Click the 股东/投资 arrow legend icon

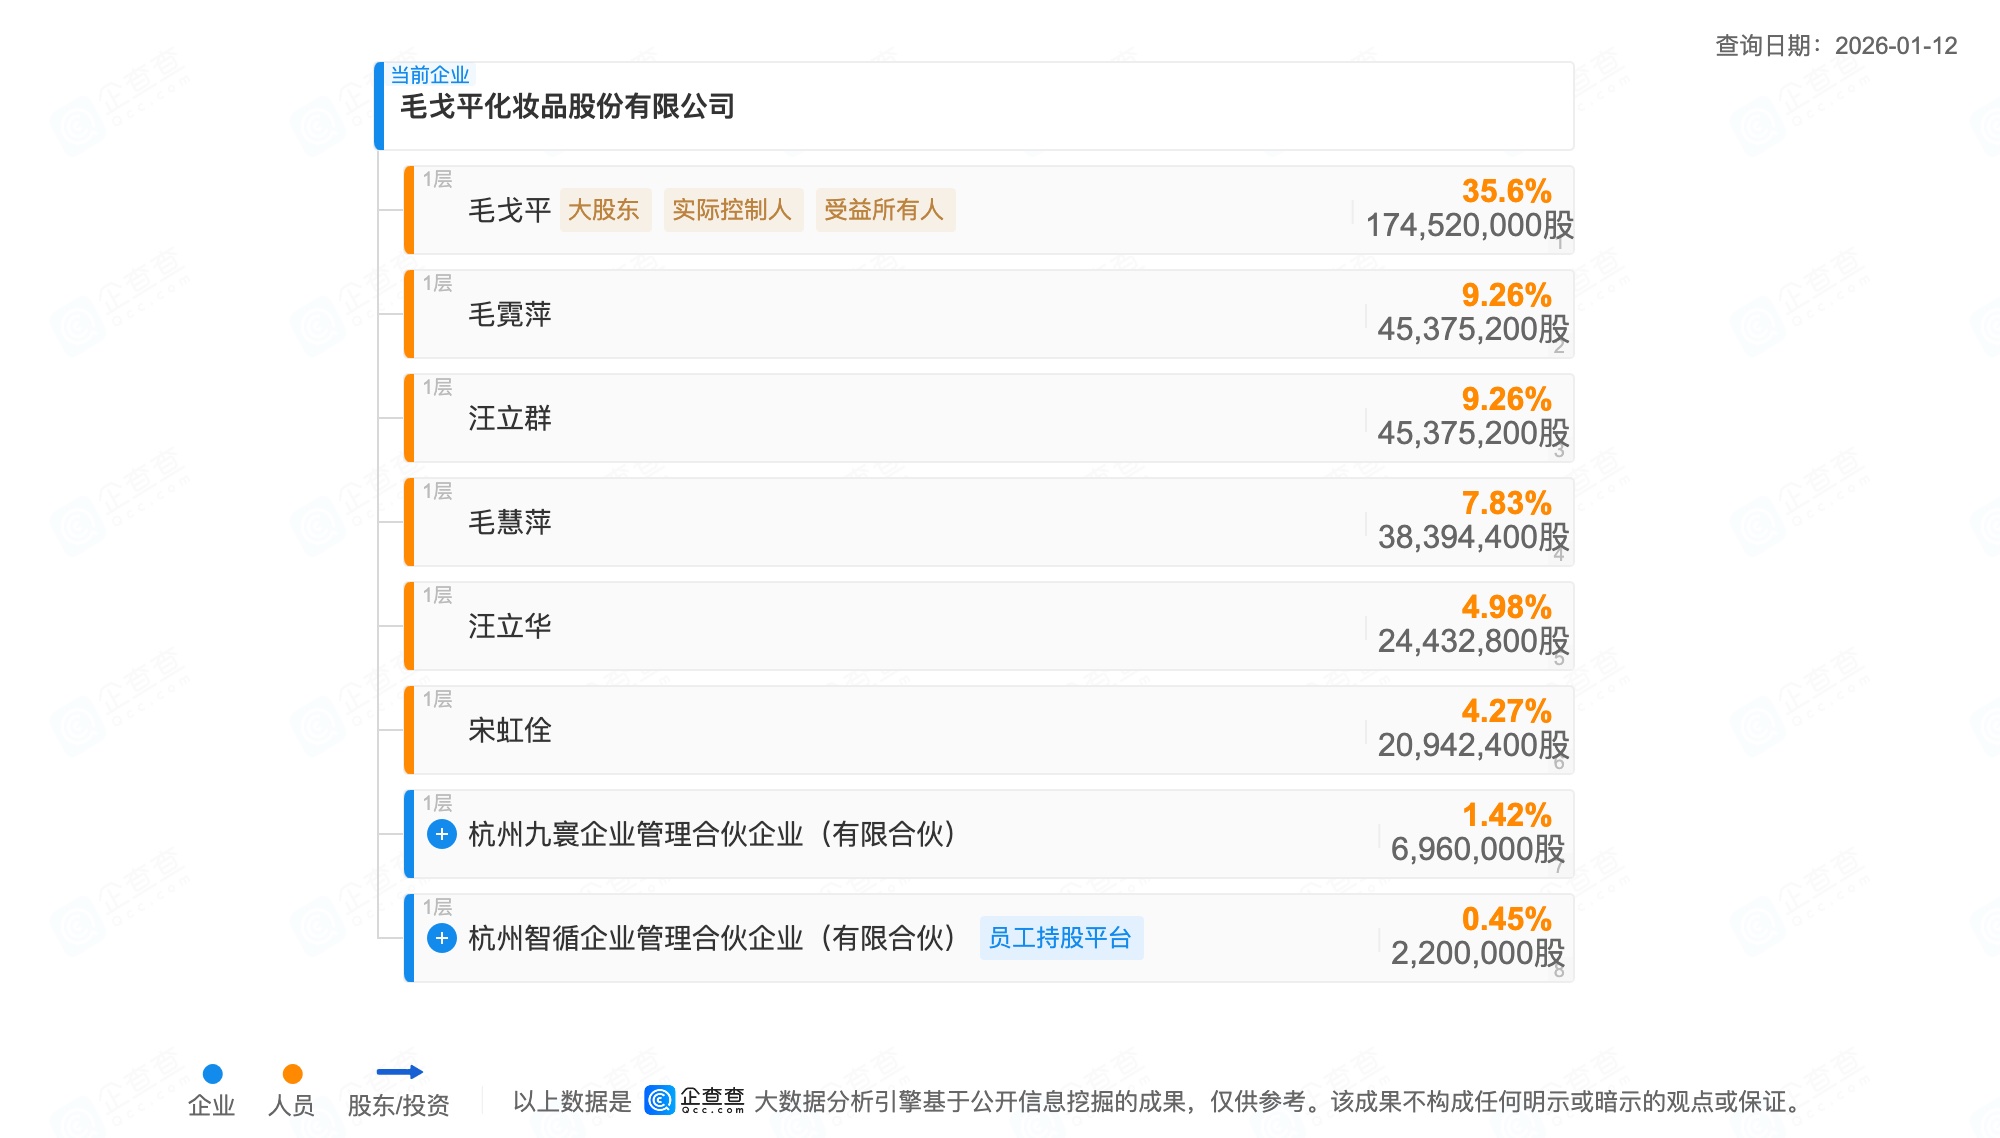[x=399, y=1072]
